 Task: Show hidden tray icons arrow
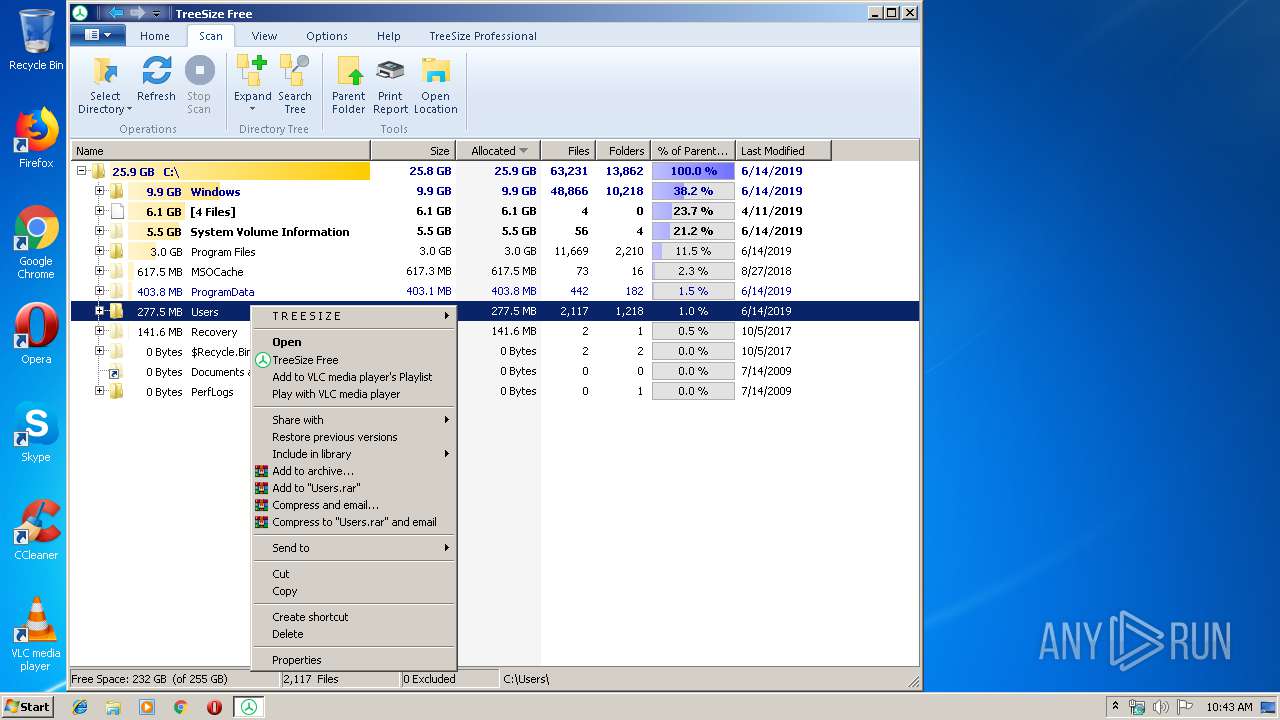tap(1115, 707)
